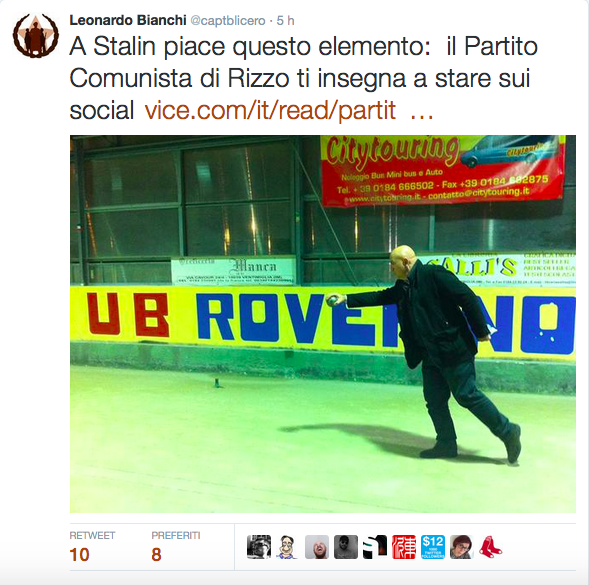Click the Leonardo Bianchi display name

(x=128, y=20)
